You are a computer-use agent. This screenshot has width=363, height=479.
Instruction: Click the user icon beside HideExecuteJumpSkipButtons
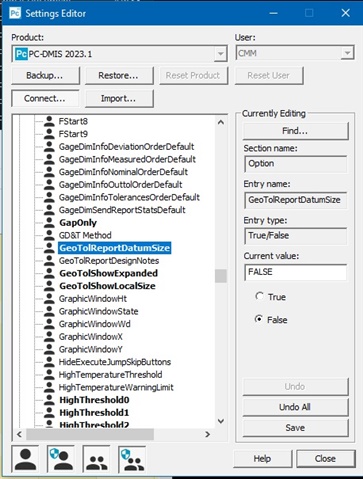pyautogui.click(x=49, y=362)
